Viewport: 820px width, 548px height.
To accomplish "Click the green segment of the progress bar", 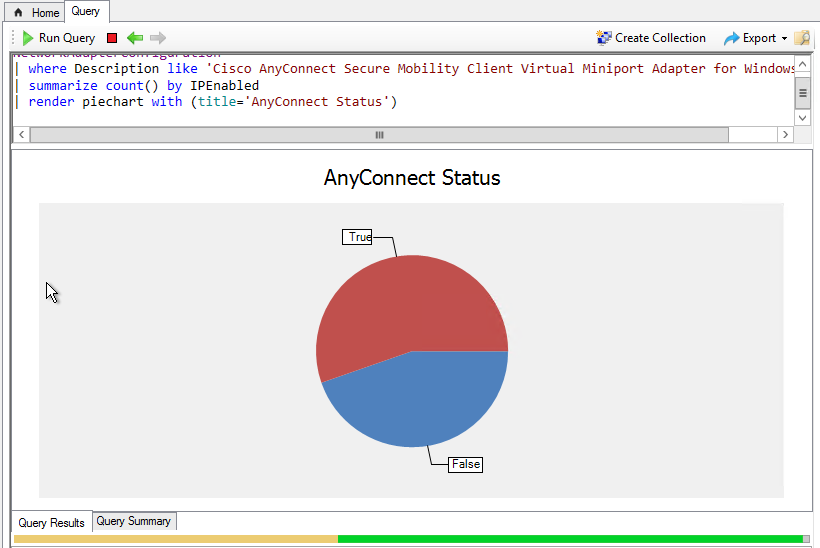I will point(571,539).
